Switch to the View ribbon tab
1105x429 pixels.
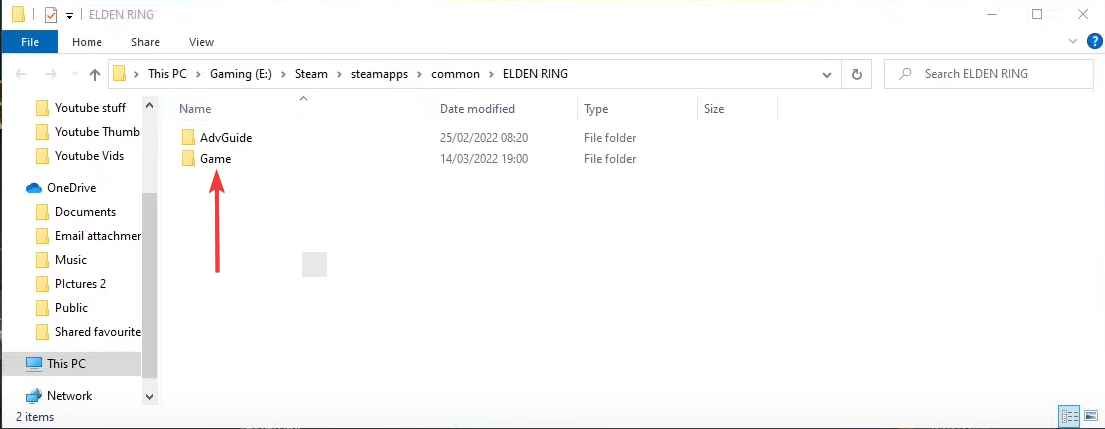click(x=201, y=42)
